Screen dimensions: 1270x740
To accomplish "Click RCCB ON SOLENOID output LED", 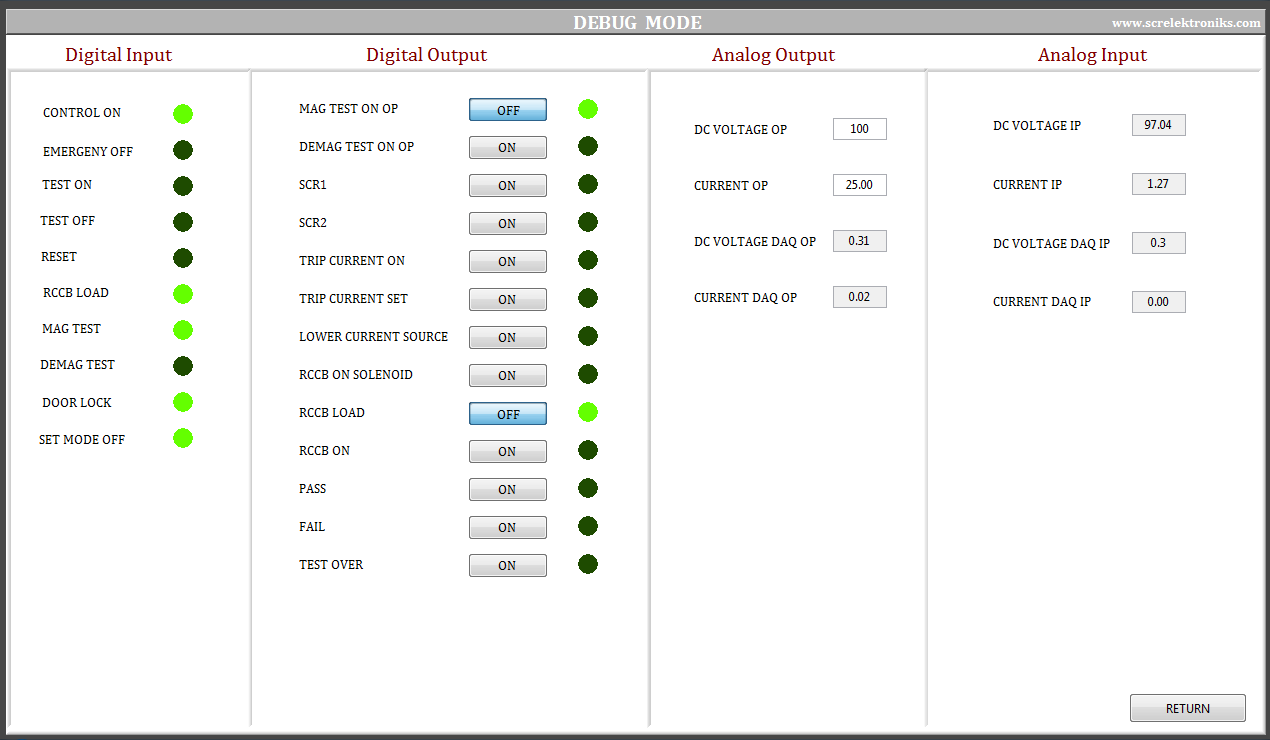I will (x=588, y=374).
